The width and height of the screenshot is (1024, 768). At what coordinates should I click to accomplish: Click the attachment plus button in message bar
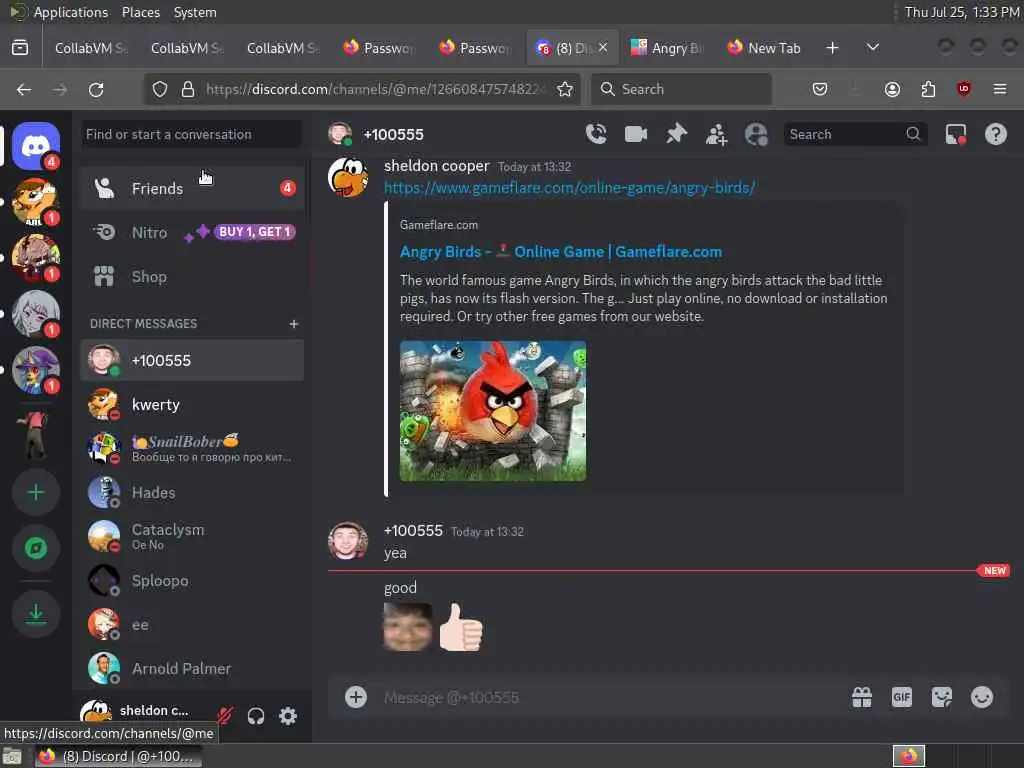click(356, 697)
